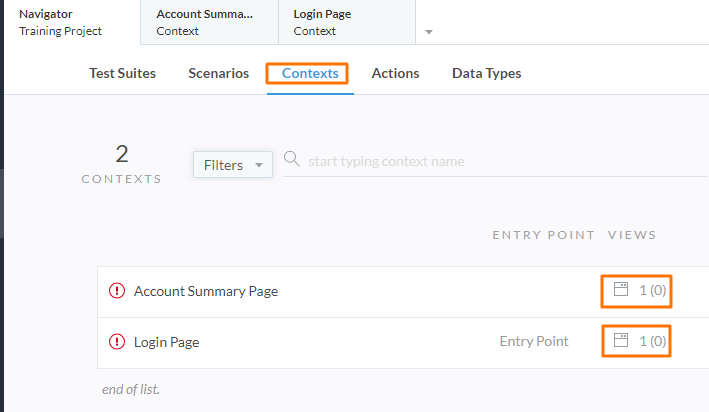Image resolution: width=709 pixels, height=412 pixels.
Task: Click the Account Summary Page warning icon
Action: point(117,291)
